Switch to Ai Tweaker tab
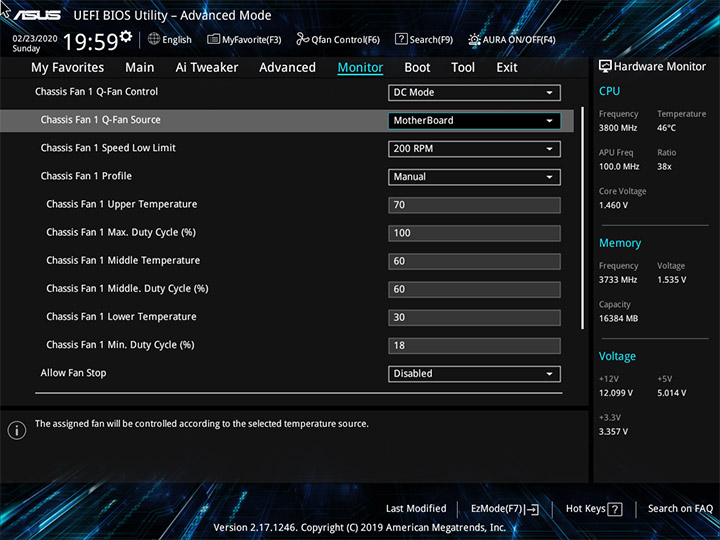The image size is (720, 540). coord(207,68)
